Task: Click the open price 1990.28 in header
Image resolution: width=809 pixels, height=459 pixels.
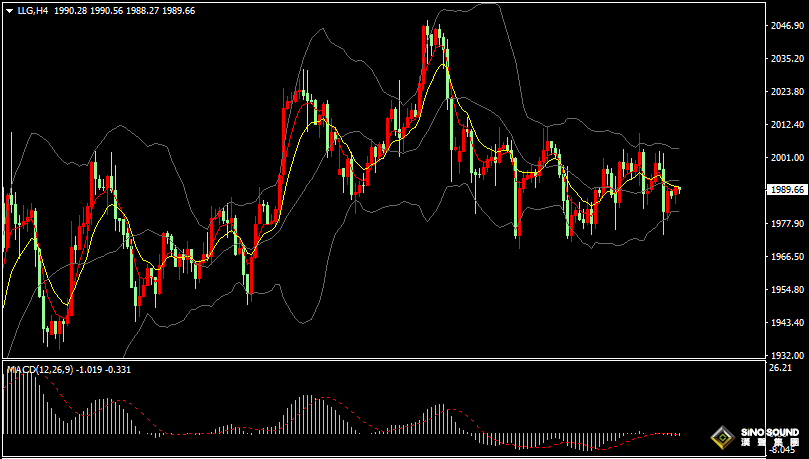Action: tap(72, 10)
